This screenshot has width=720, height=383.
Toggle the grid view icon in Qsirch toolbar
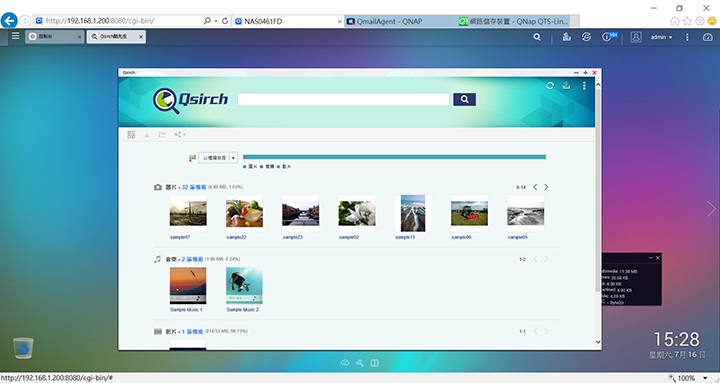131,135
